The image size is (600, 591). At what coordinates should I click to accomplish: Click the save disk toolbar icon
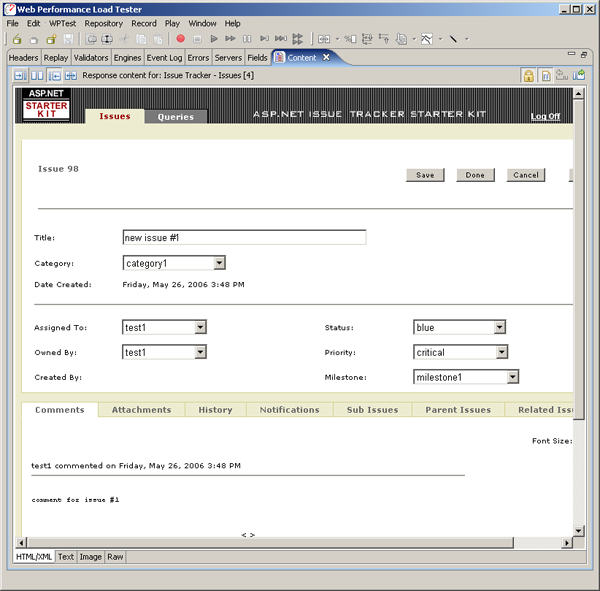pos(68,39)
